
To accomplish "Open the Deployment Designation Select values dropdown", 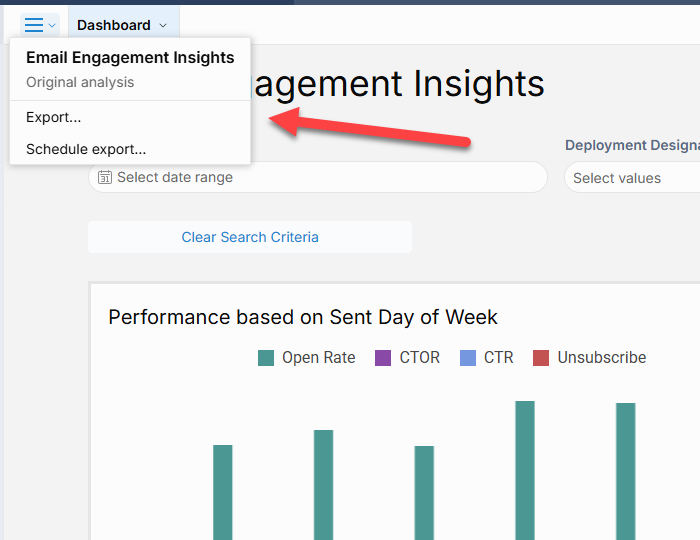I will 631,178.
